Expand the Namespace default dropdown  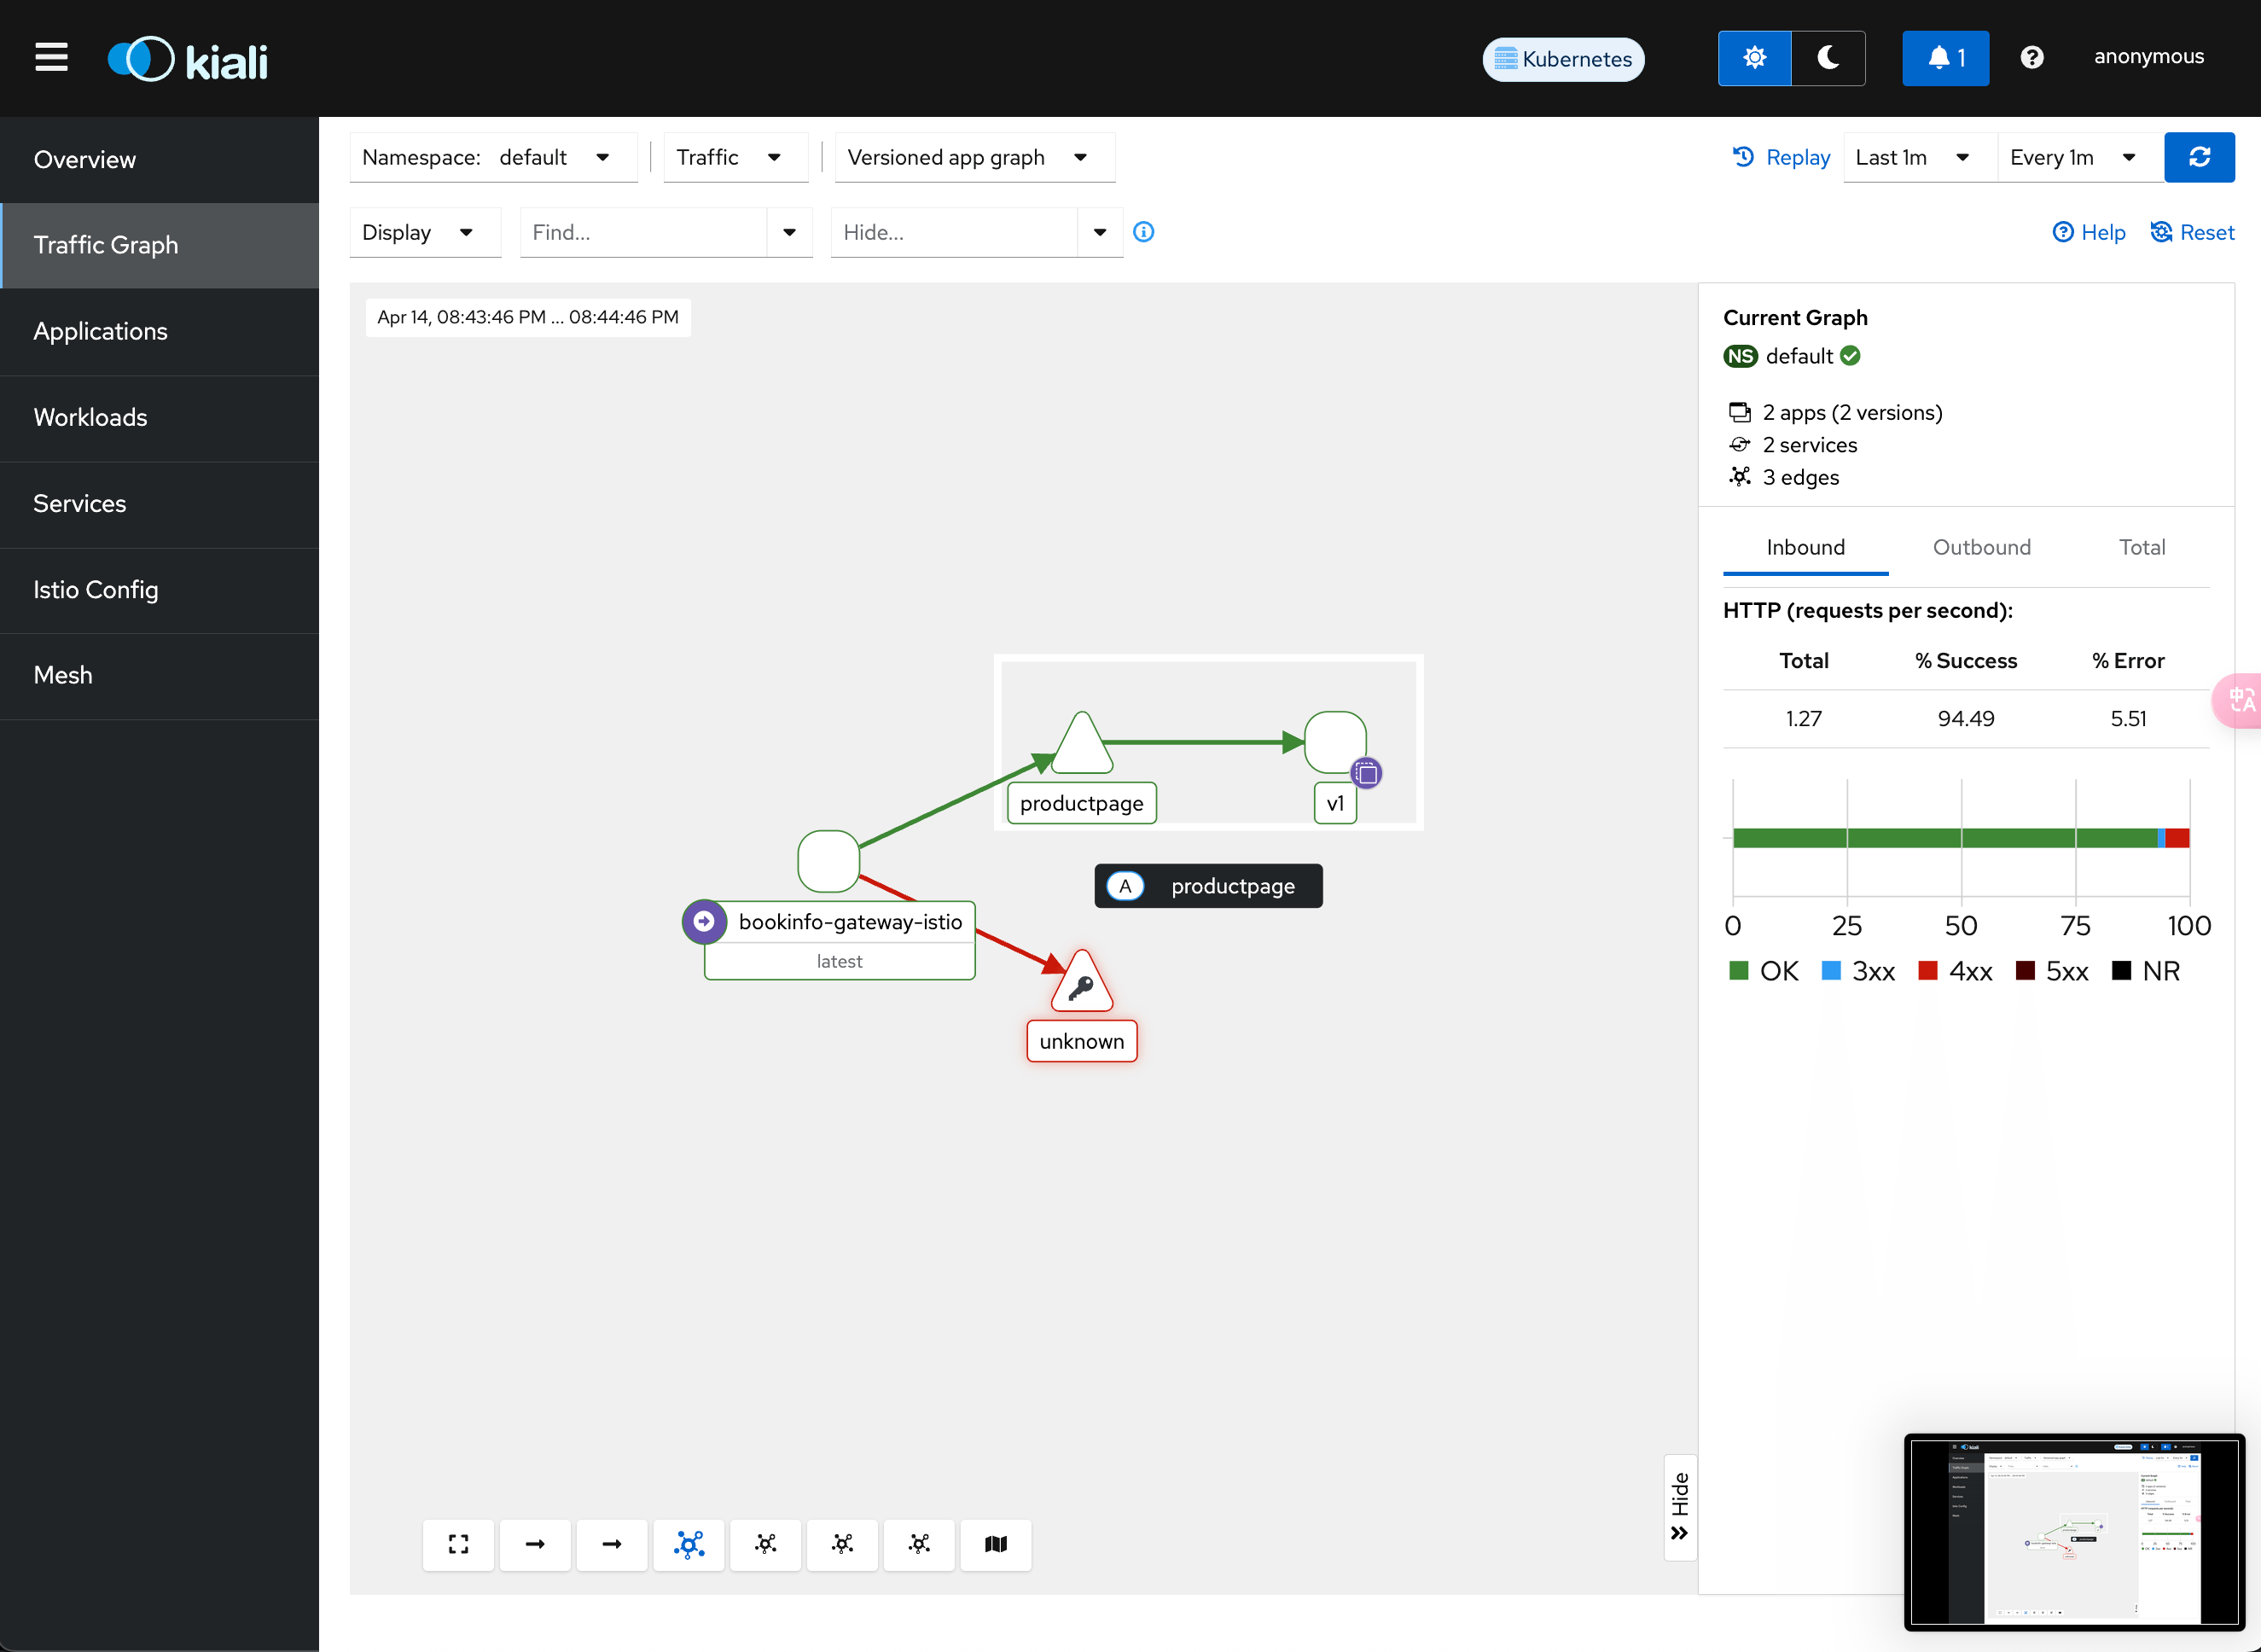pyautogui.click(x=493, y=157)
